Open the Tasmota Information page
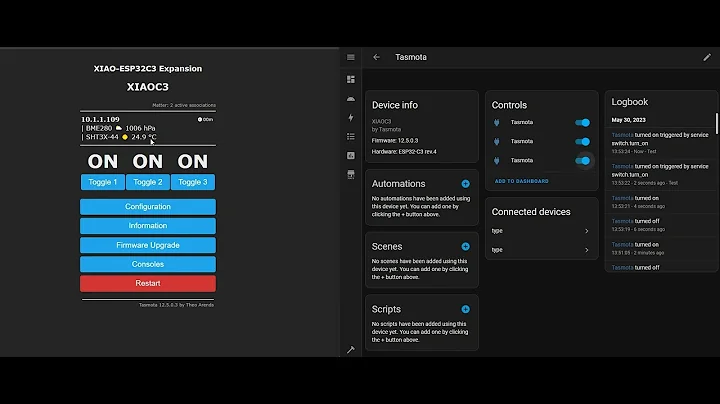720x404 pixels. [147, 226]
